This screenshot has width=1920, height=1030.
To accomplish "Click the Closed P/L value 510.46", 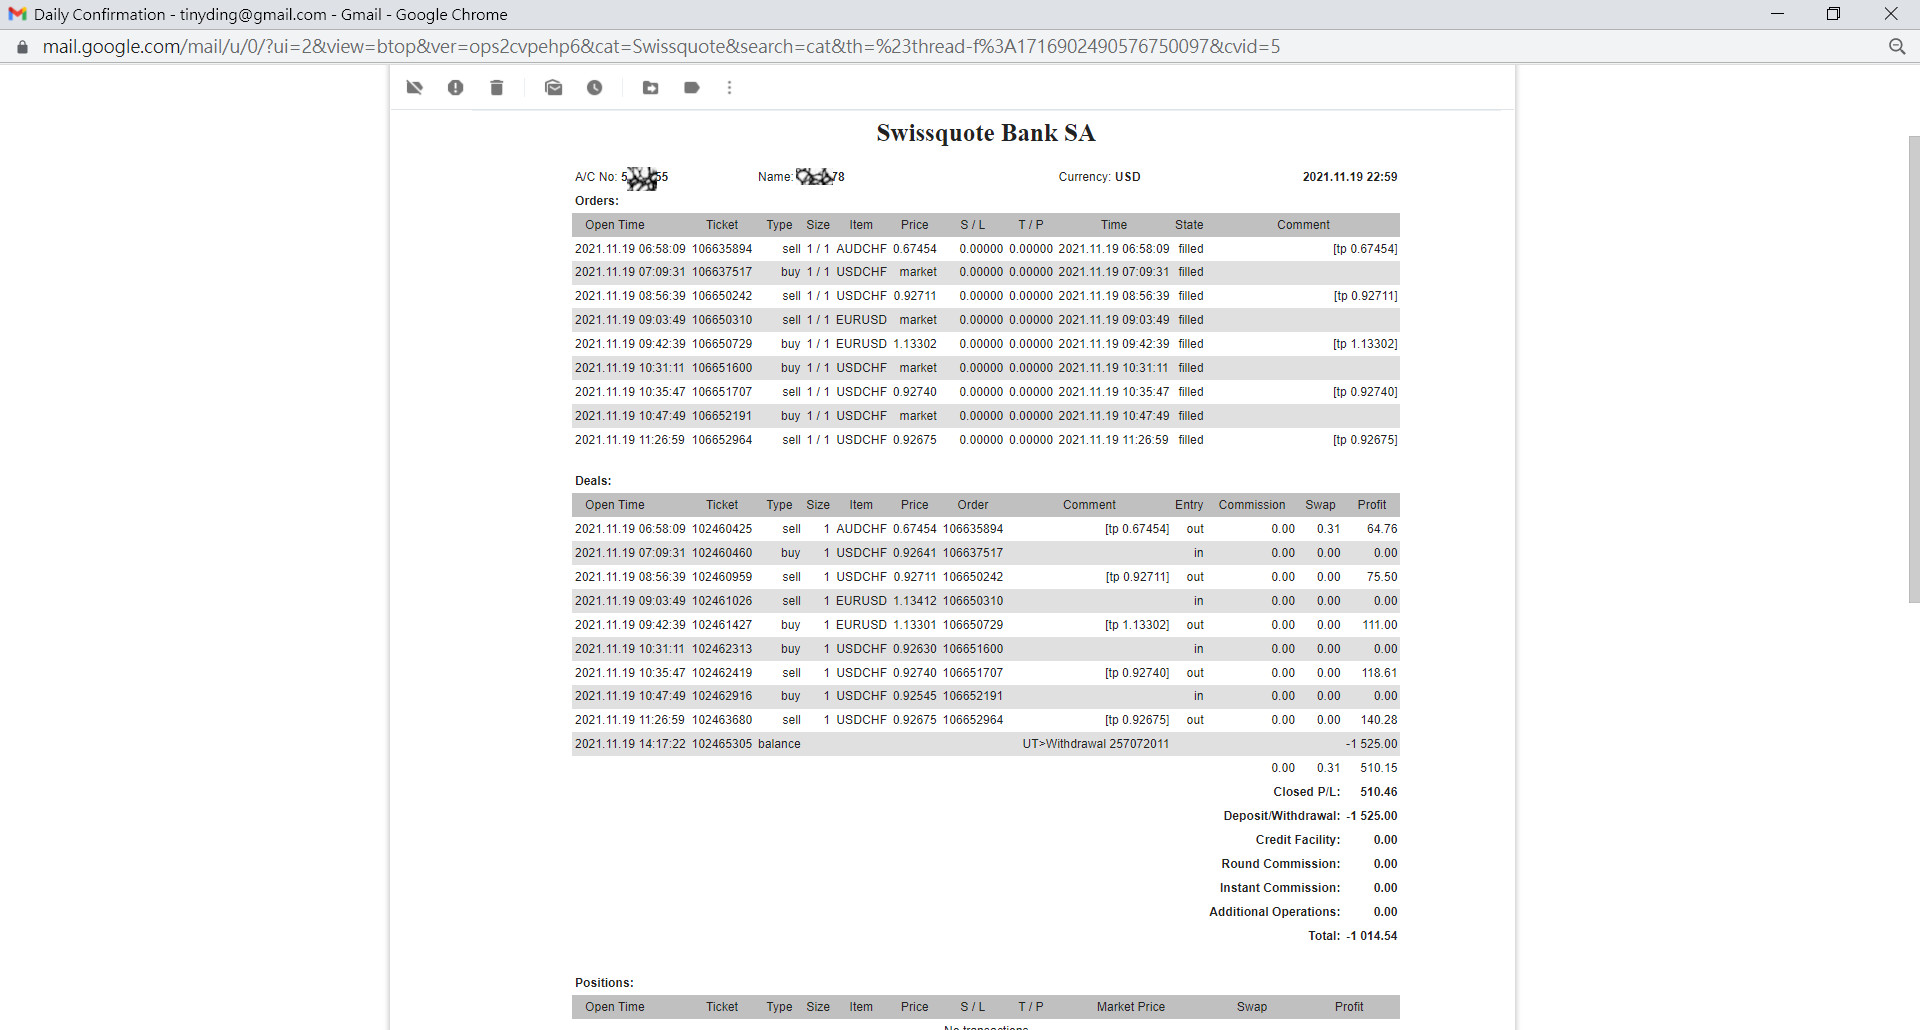I will [x=1379, y=792].
